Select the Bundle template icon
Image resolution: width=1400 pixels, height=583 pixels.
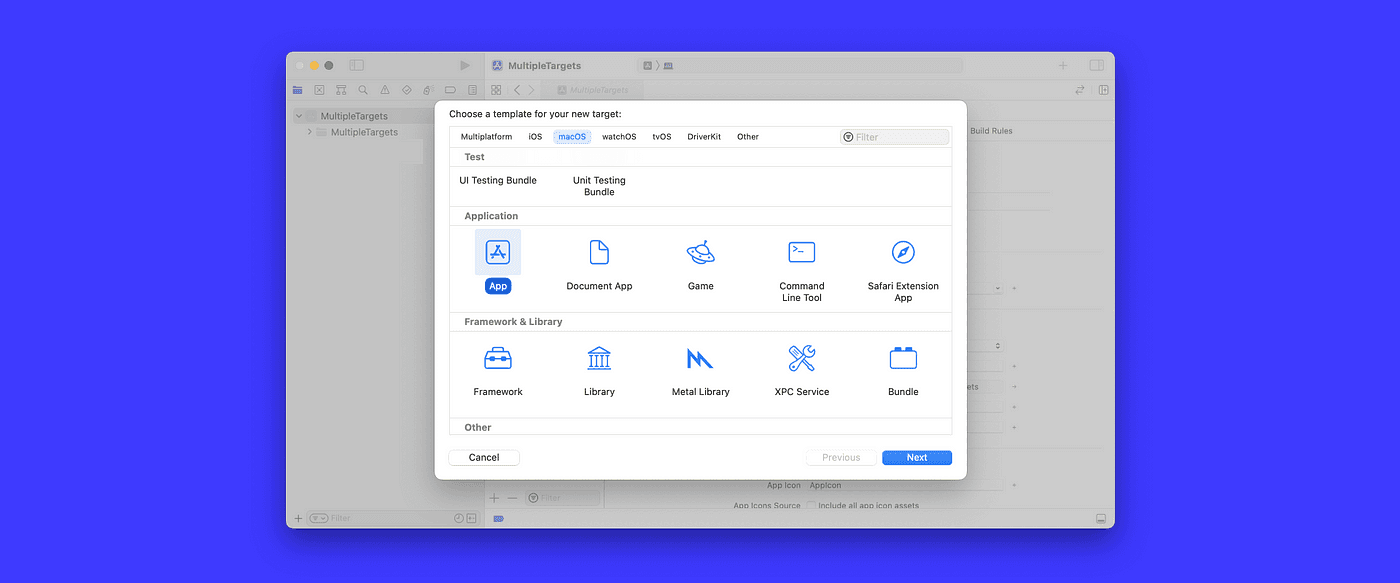902,358
